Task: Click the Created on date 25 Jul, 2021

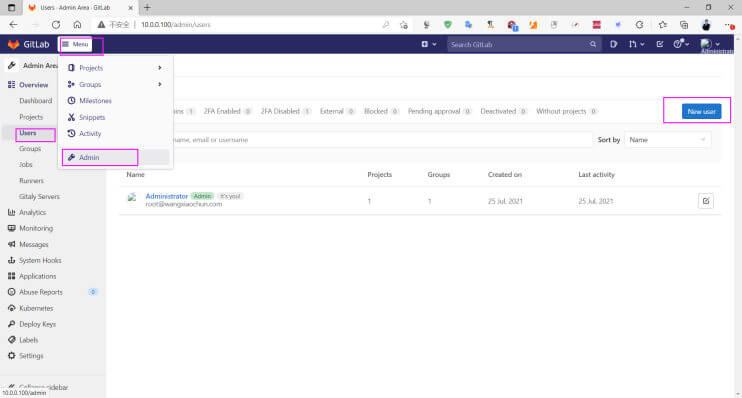Action: (505, 201)
